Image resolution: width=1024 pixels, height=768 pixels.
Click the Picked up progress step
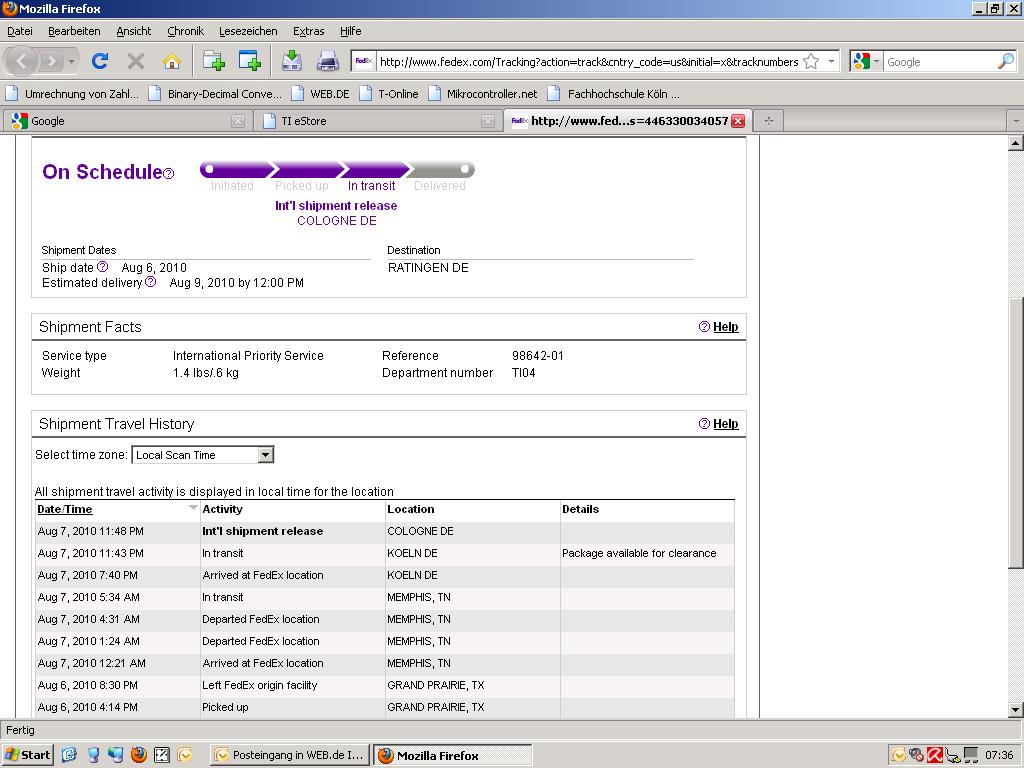click(x=302, y=185)
